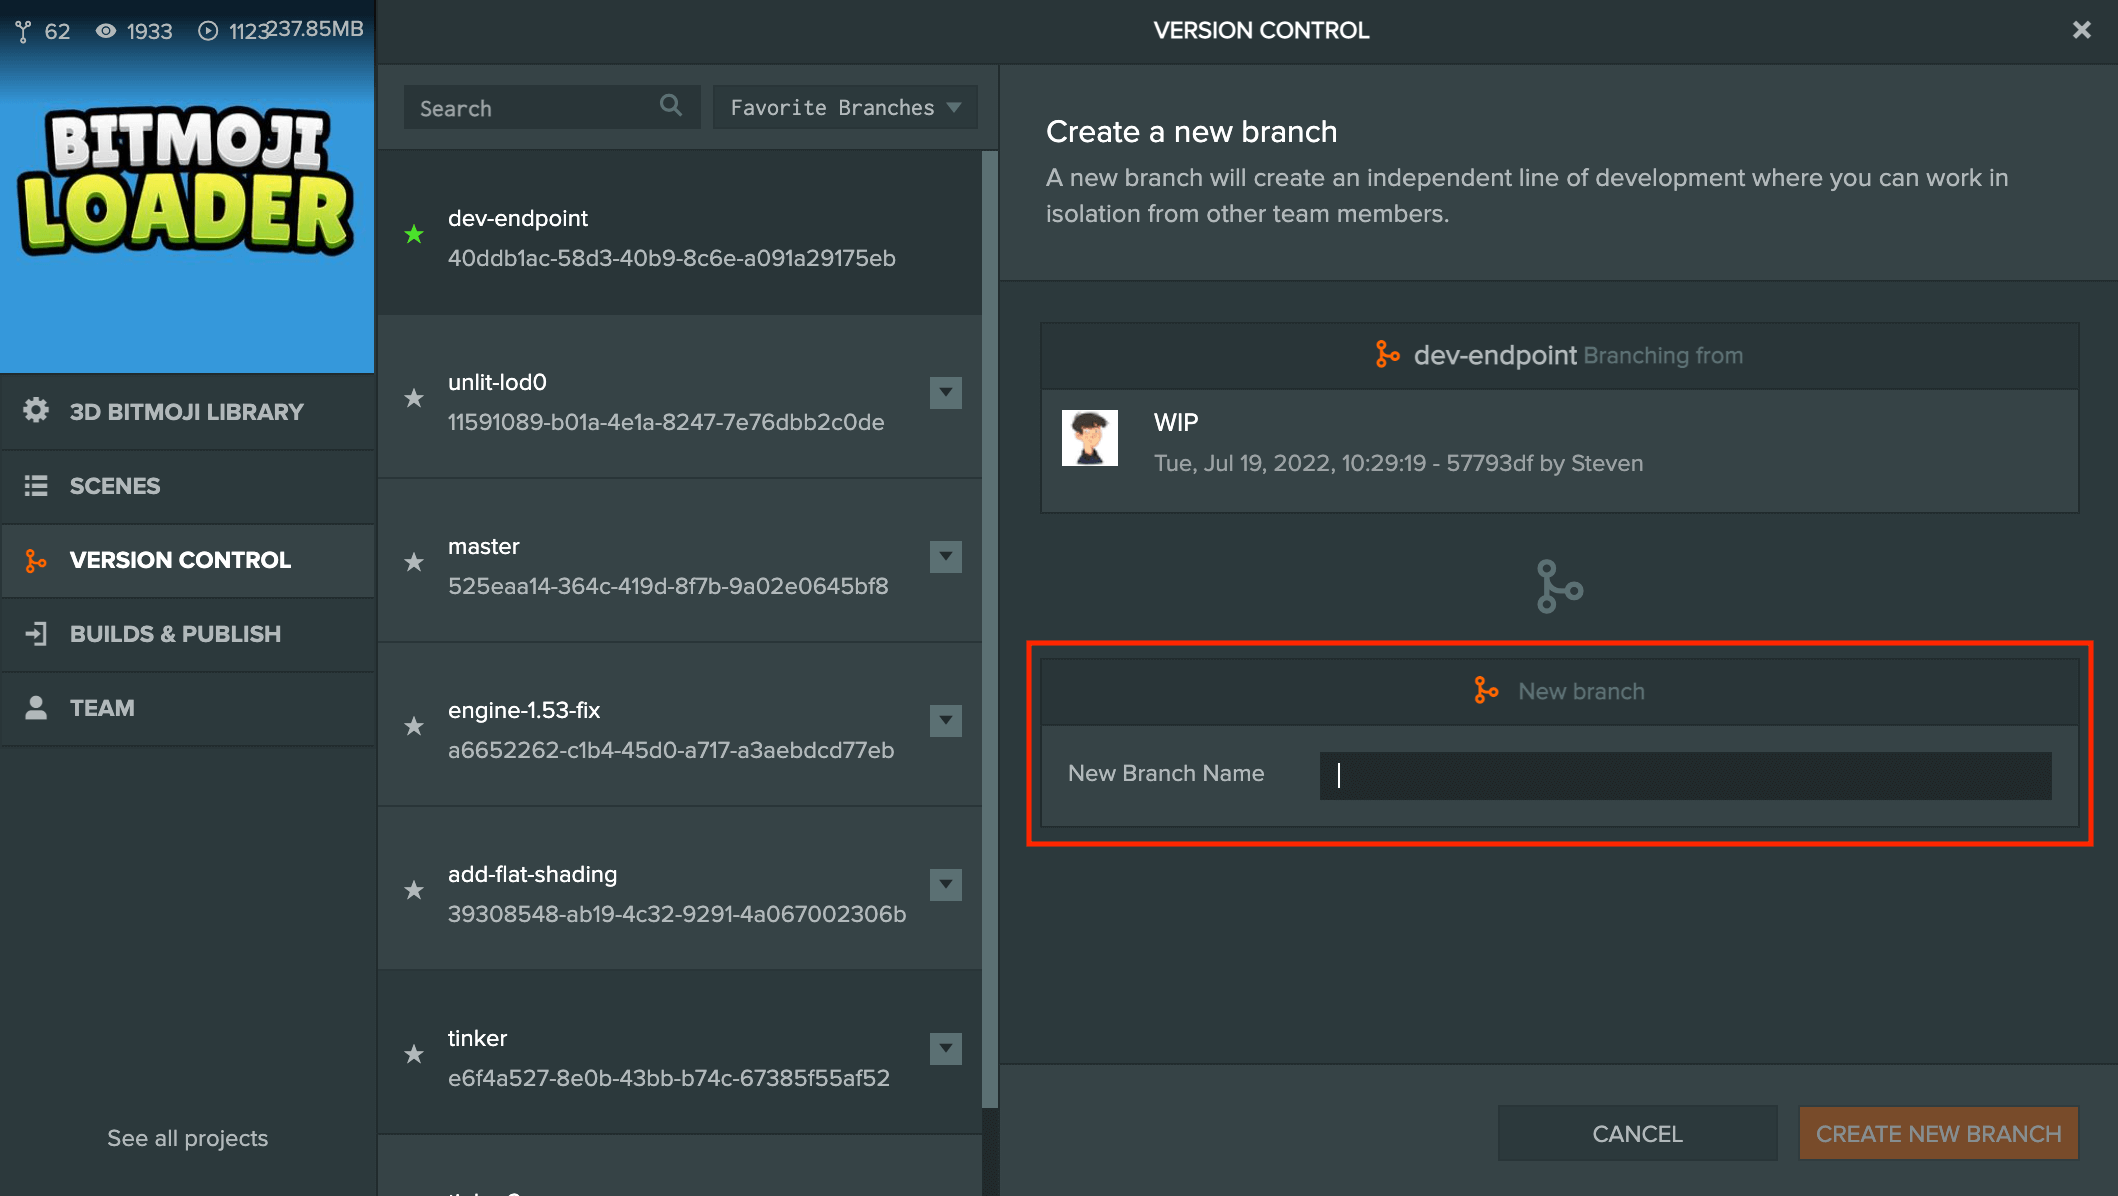
Task: Click Steven's avatar on WIP checkpoint
Action: (1089, 438)
